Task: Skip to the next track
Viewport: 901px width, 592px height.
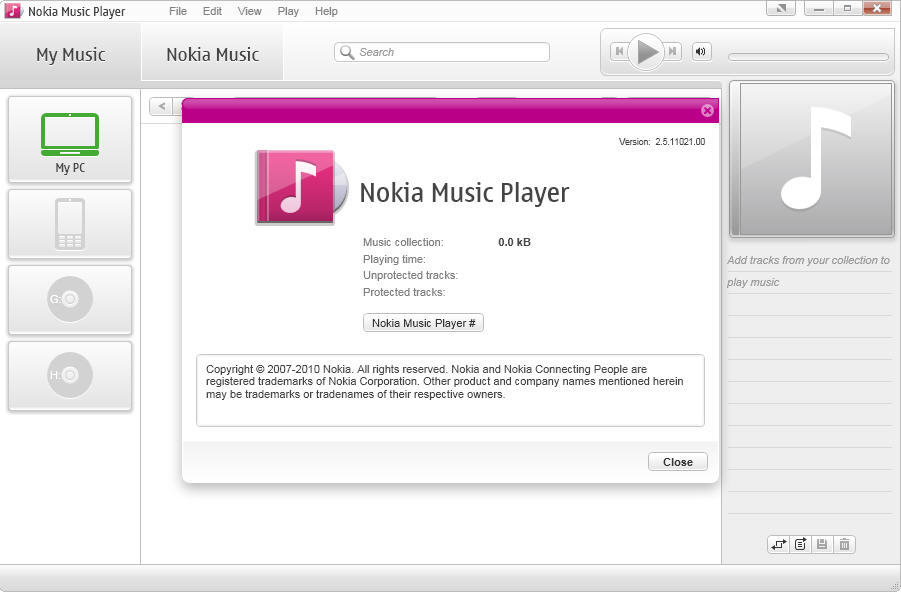Action: [673, 52]
